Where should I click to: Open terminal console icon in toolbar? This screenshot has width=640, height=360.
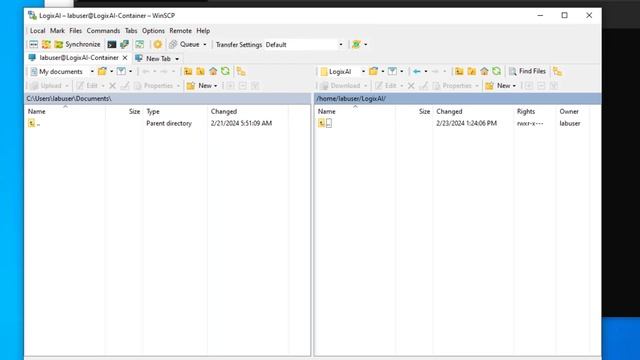111,44
